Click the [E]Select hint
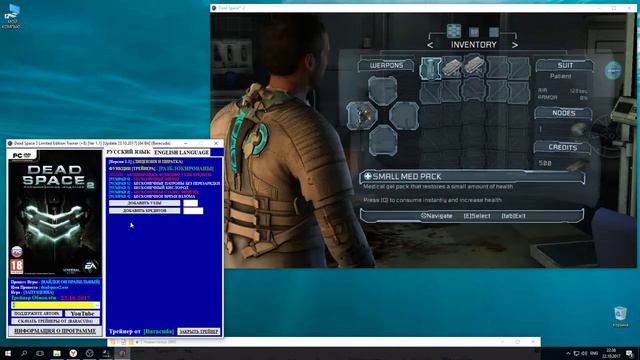The height and width of the screenshot is (360, 640). [x=477, y=216]
